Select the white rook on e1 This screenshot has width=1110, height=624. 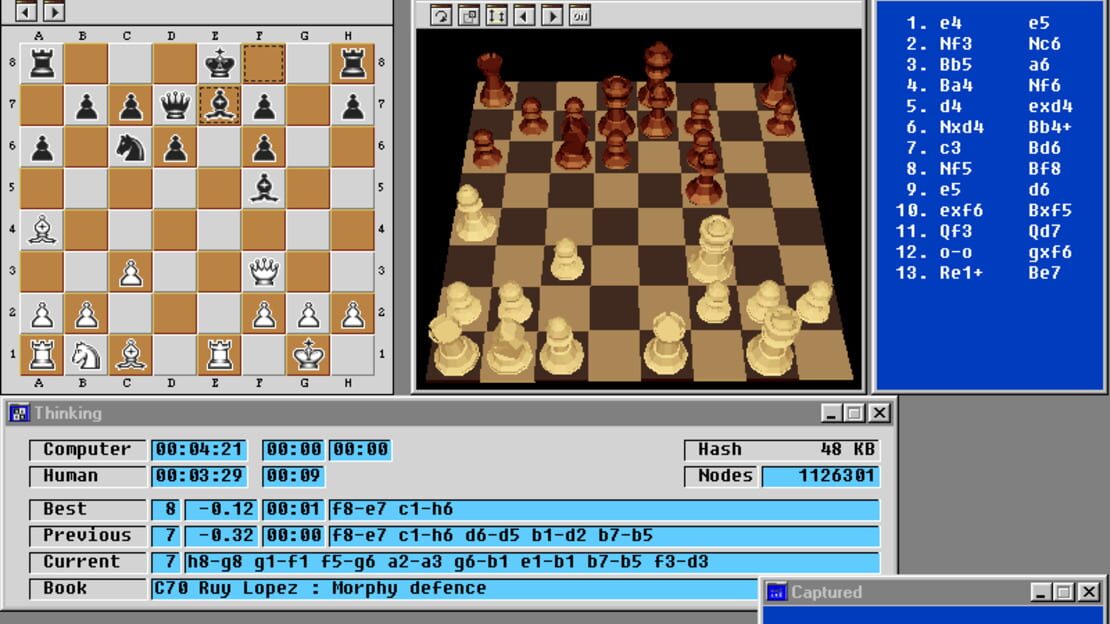pos(219,354)
